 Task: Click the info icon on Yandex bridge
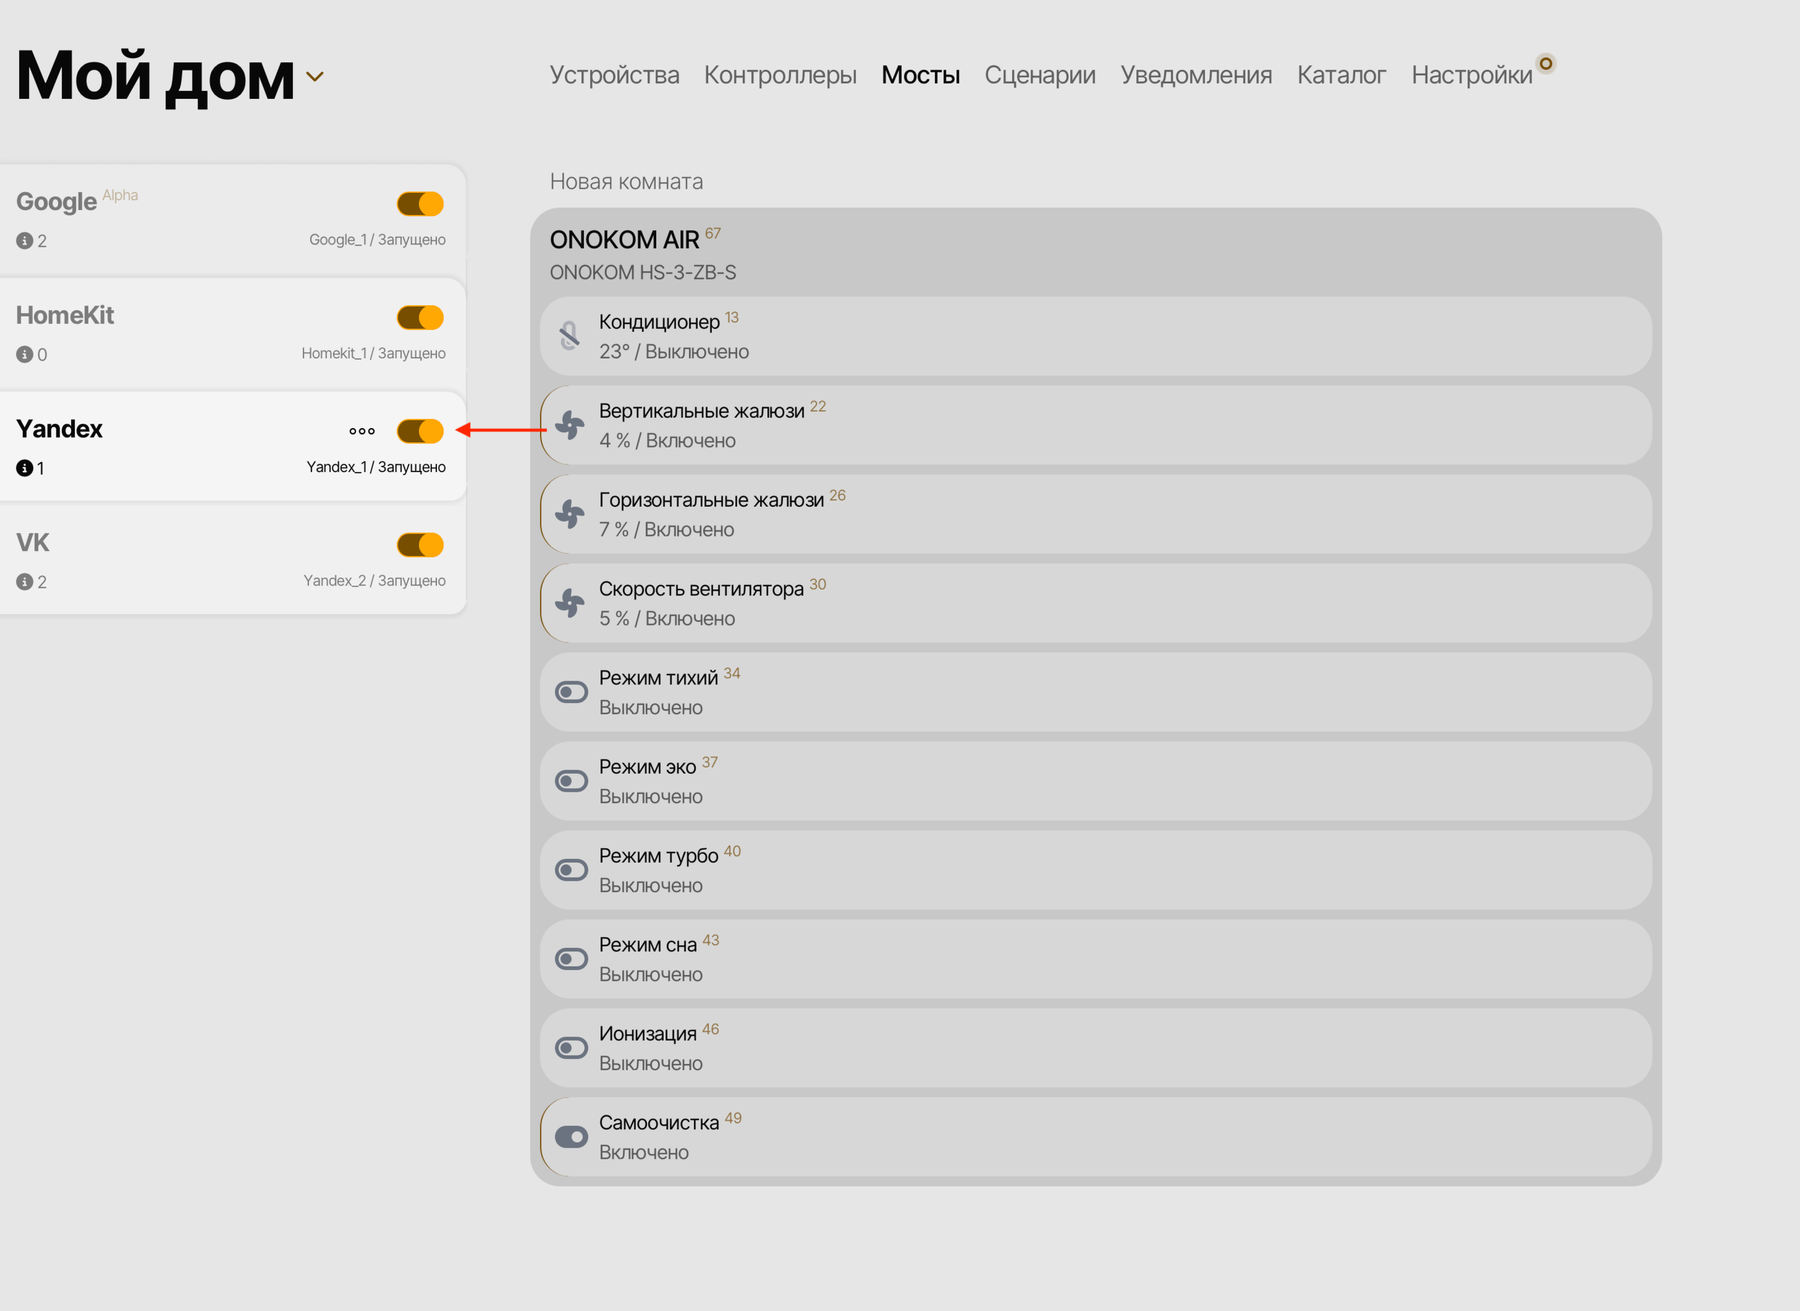click(25, 468)
